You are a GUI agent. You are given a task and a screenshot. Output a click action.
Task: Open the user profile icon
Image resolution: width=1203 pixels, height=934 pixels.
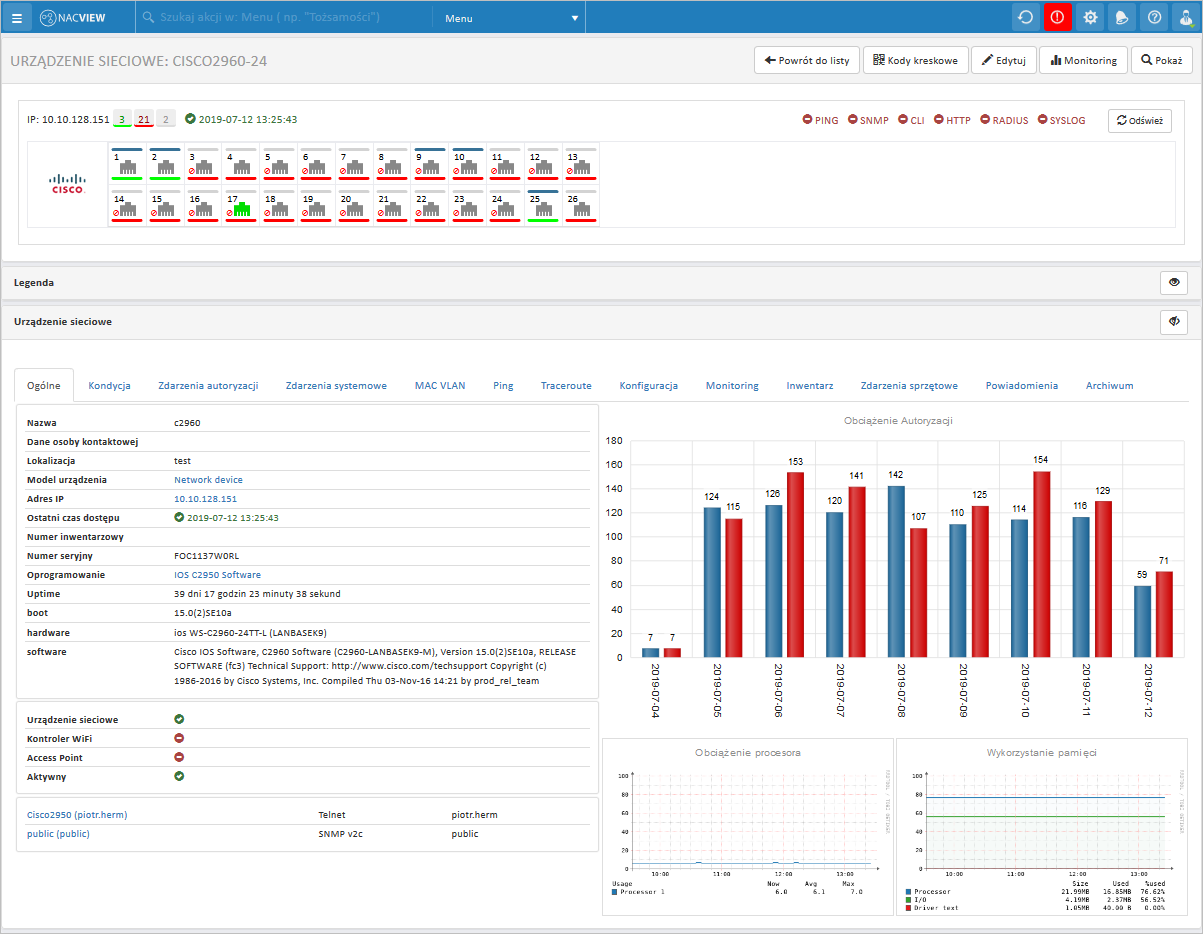[1185, 17]
